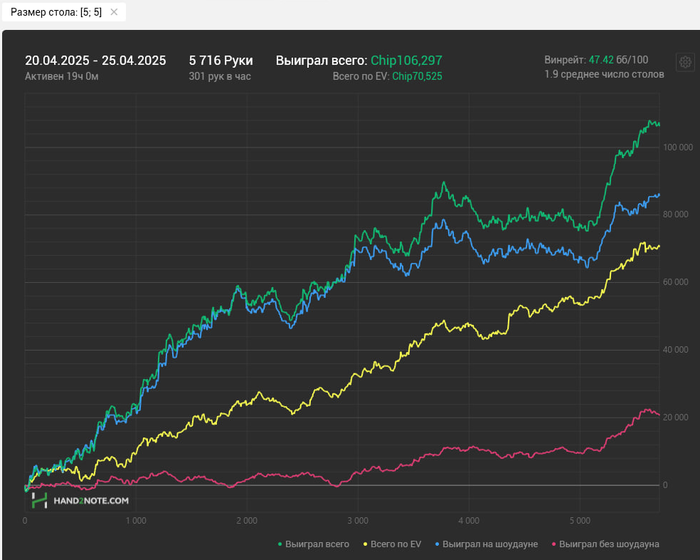Click '1.9 среднее число столов' text
Screen dimensions: 700x560
click(604, 75)
